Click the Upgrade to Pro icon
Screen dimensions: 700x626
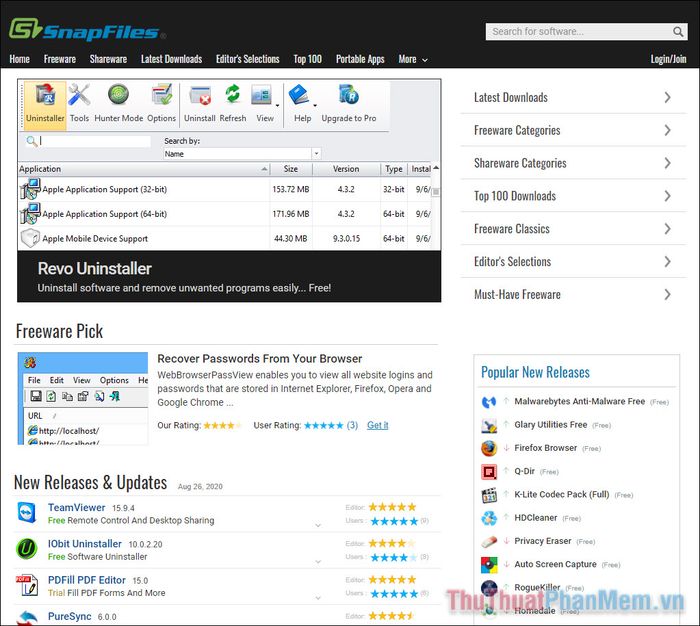(x=349, y=94)
